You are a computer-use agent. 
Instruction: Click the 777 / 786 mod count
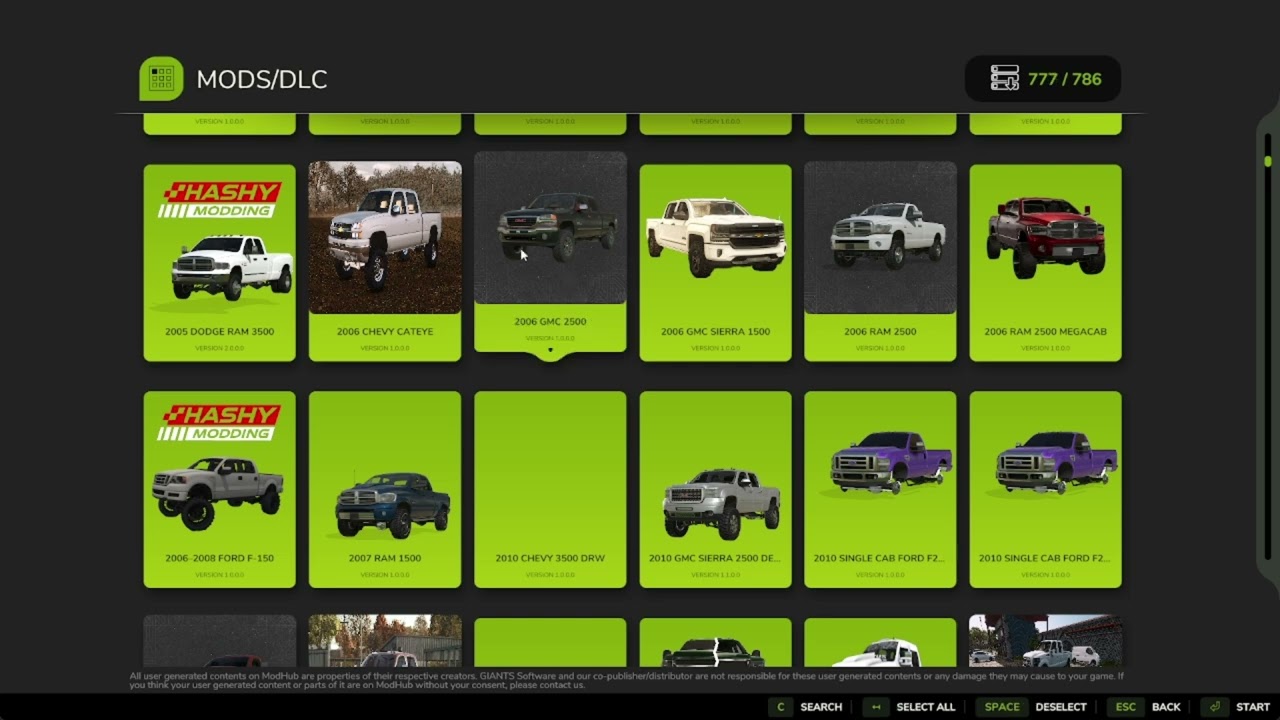[1064, 79]
